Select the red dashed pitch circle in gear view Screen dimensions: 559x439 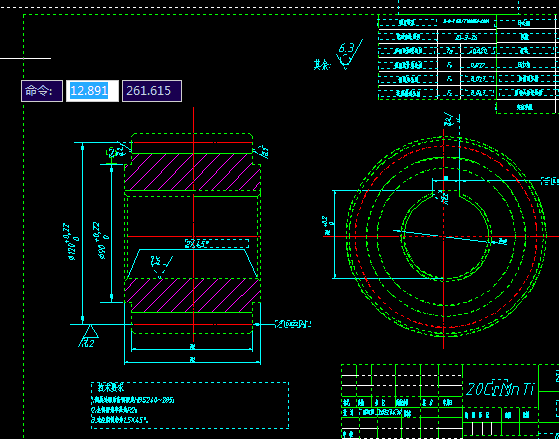(x=446, y=236)
